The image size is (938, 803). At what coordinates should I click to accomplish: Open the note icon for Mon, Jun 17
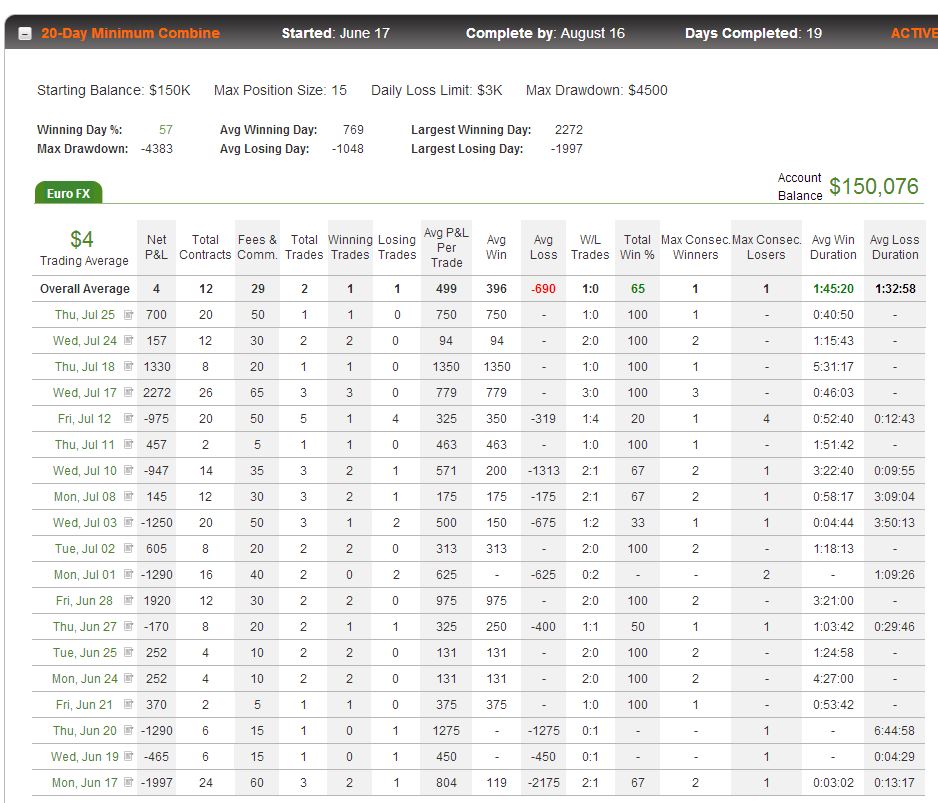pos(128,783)
